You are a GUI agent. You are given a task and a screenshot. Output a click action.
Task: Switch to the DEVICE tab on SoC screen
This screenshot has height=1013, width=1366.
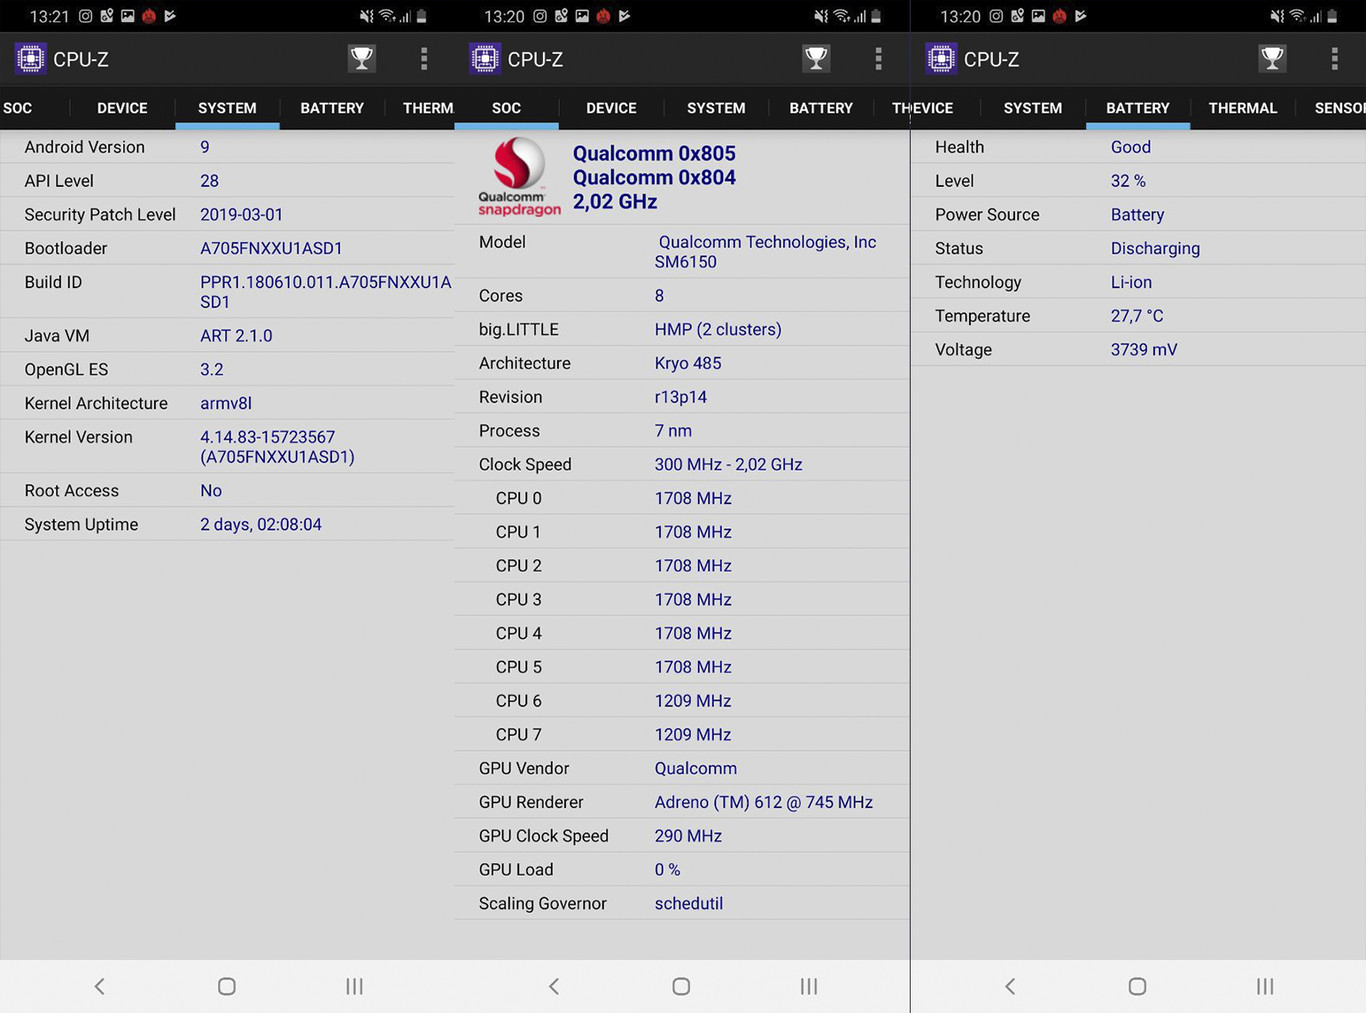[611, 108]
